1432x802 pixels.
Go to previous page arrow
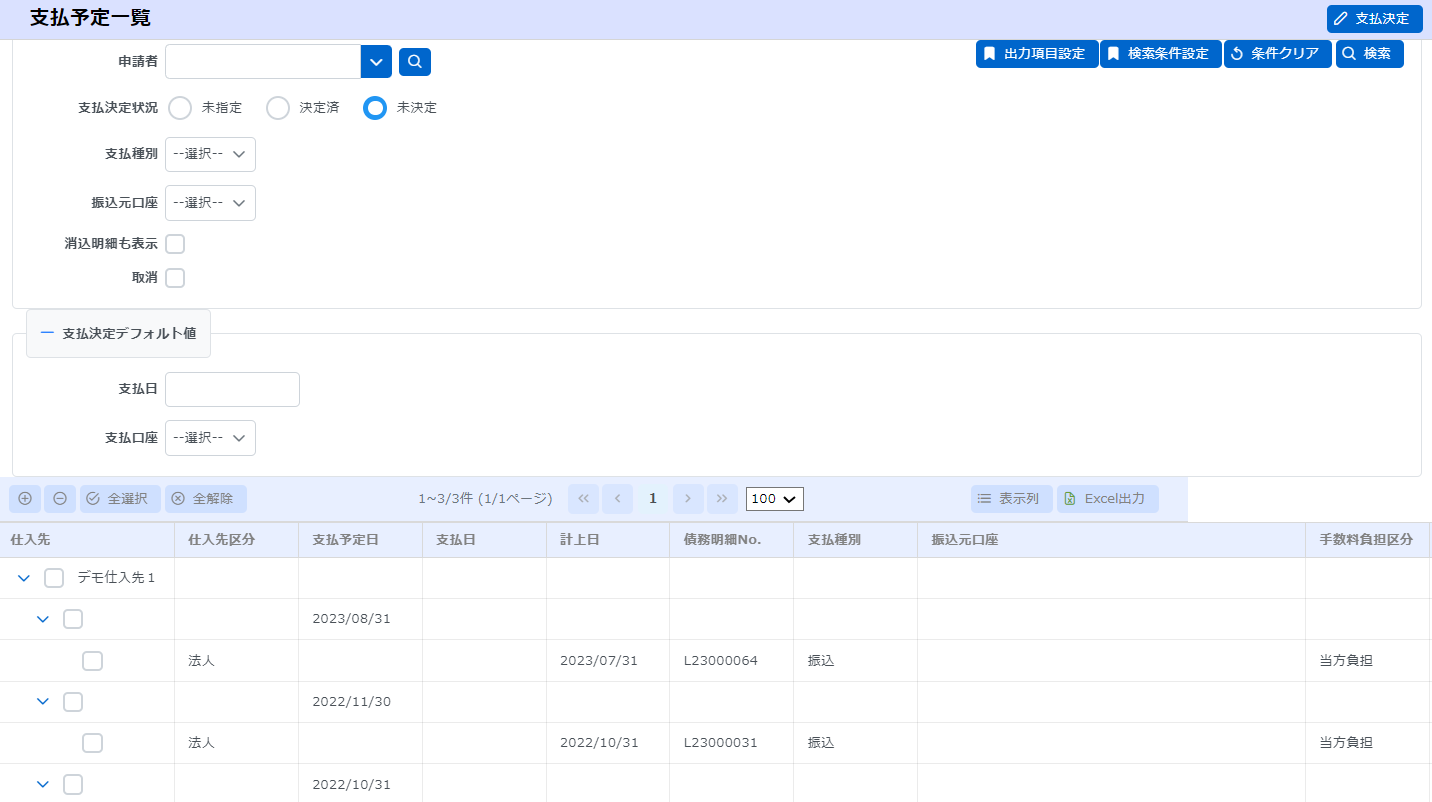[618, 499]
